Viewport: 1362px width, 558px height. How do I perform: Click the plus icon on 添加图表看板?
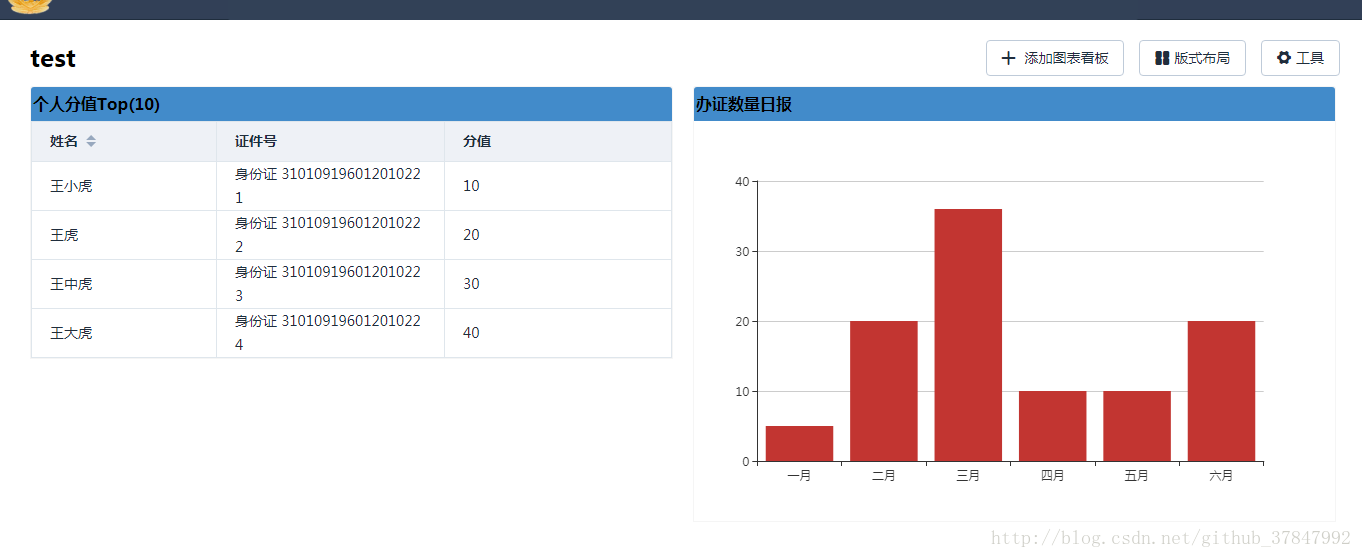point(1008,58)
